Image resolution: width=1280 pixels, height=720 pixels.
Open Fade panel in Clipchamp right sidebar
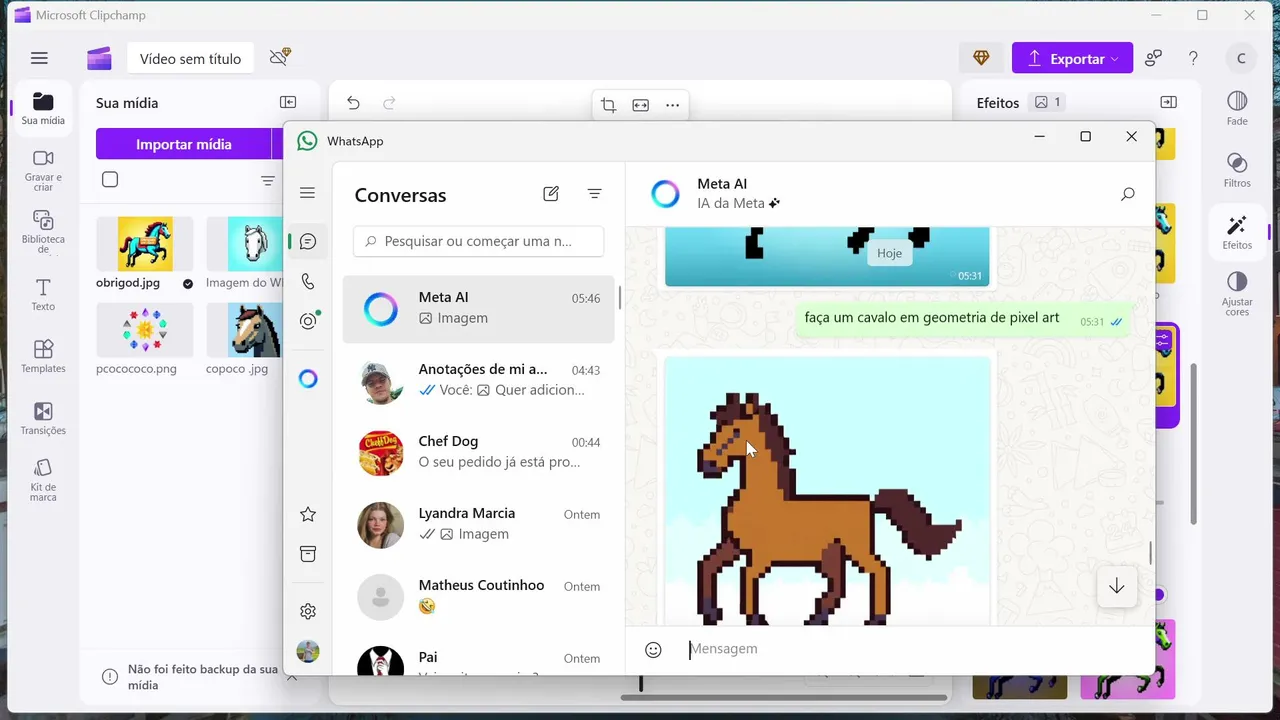[1237, 108]
